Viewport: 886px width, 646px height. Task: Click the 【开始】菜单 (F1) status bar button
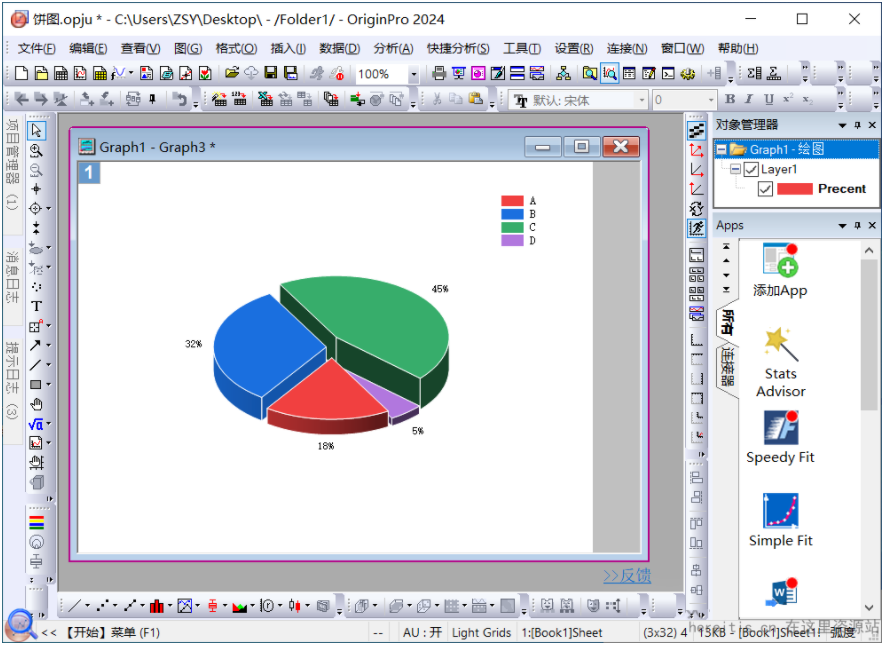pos(112,632)
